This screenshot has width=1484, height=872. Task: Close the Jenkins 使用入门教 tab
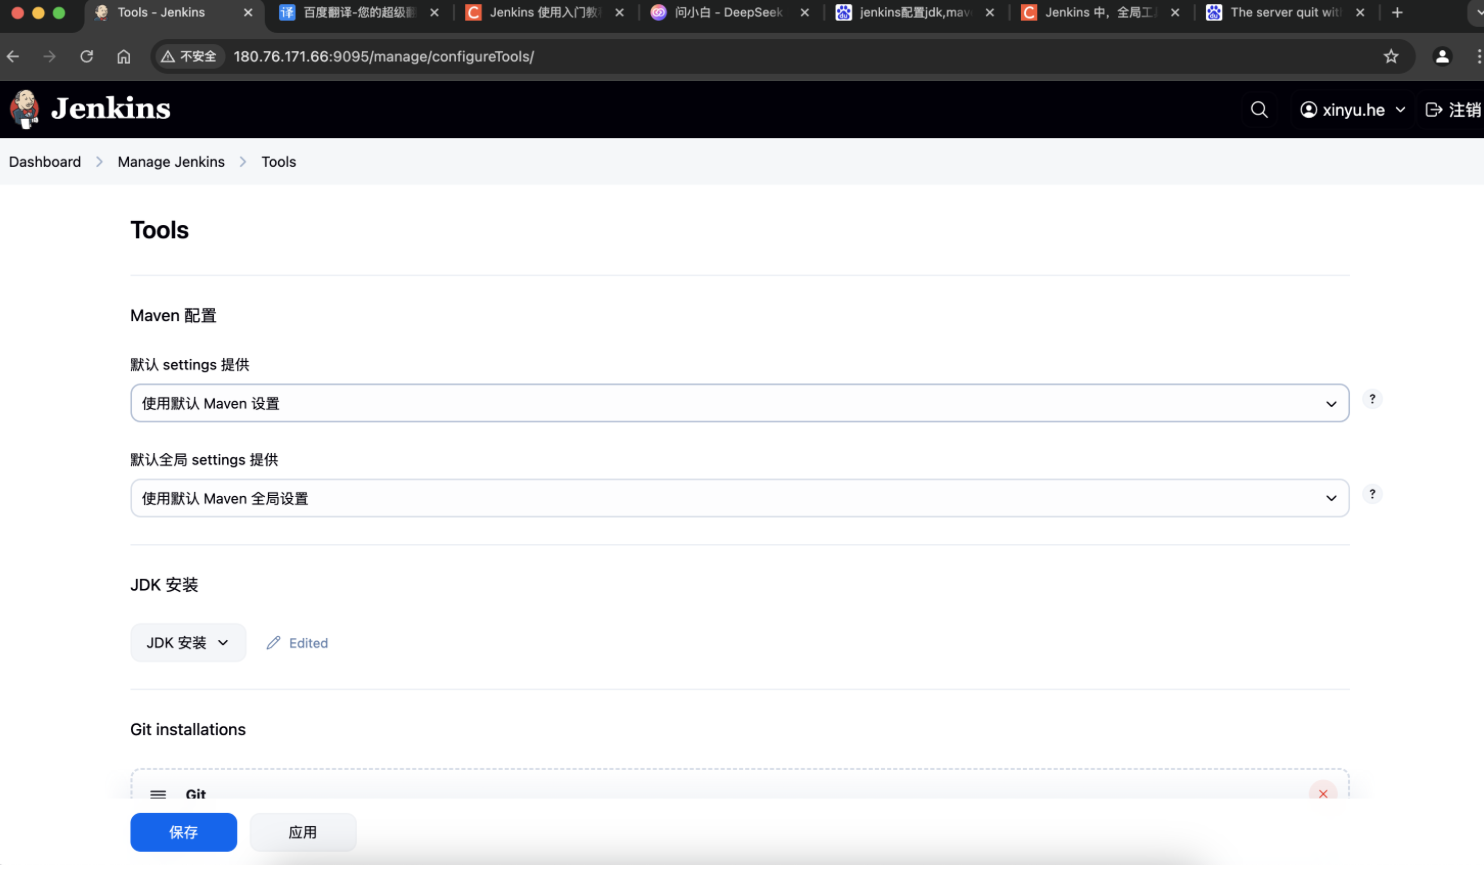[619, 13]
